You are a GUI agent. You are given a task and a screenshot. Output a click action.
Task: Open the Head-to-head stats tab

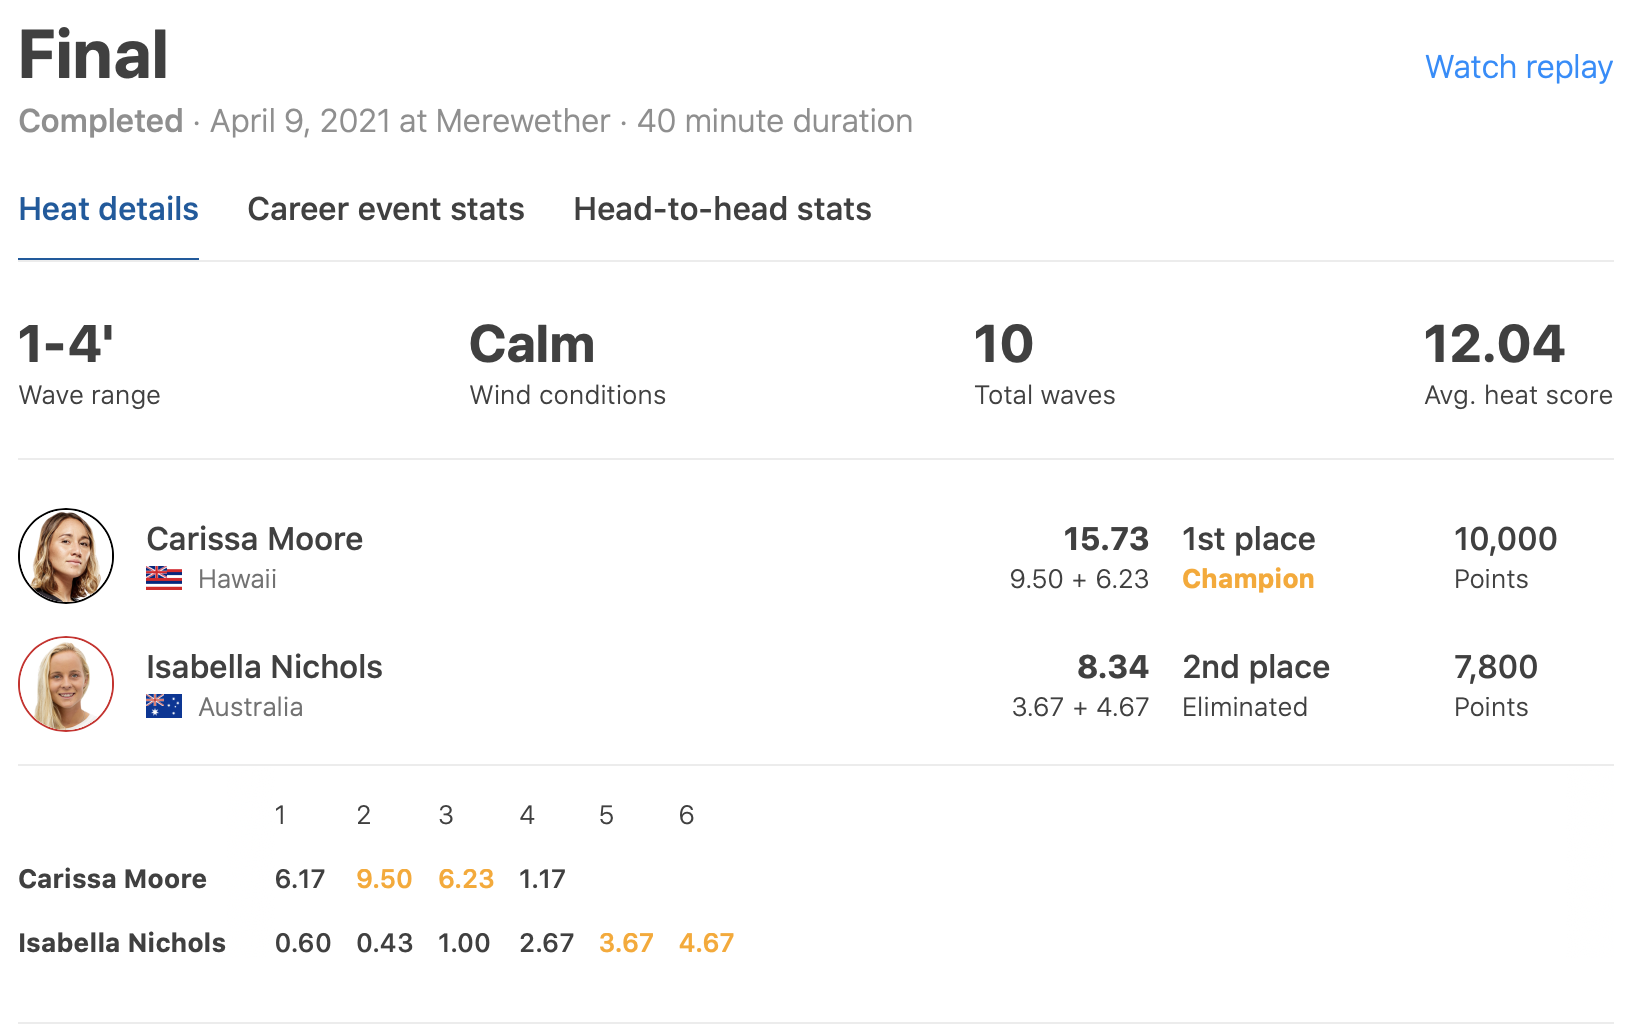click(722, 209)
